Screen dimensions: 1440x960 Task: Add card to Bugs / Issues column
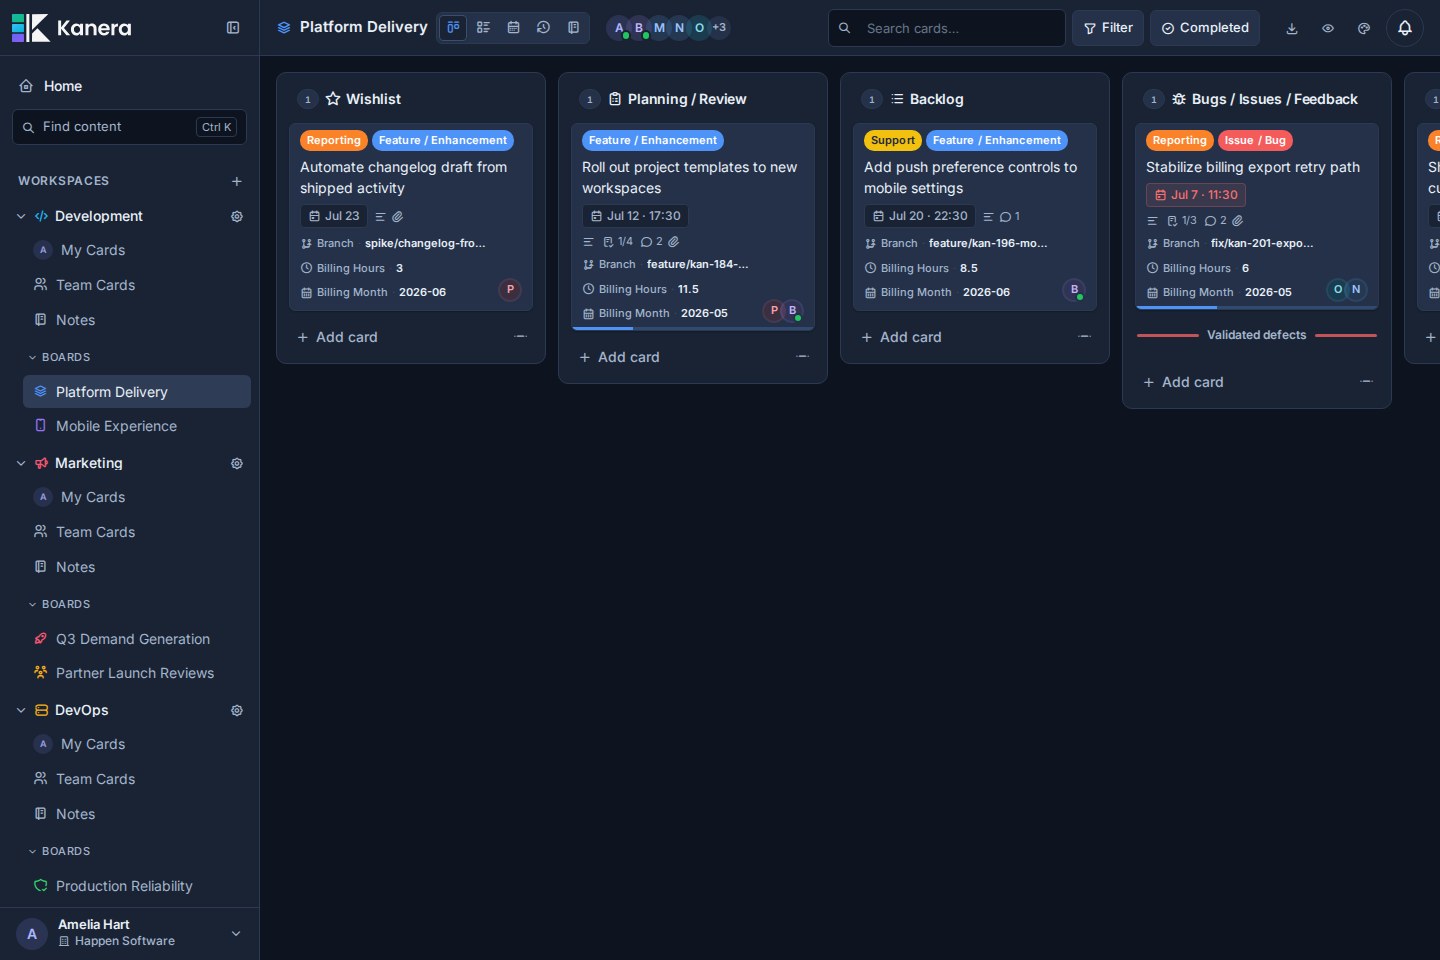tap(1184, 382)
